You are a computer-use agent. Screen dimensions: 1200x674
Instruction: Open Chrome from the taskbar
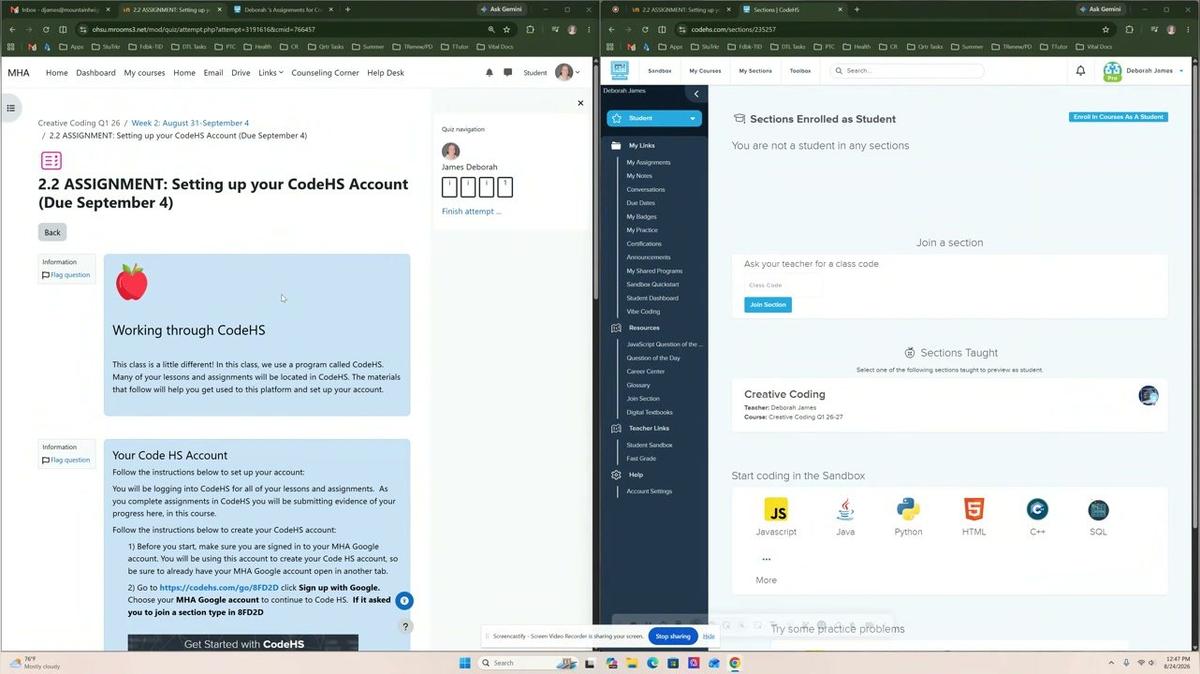[735, 663]
